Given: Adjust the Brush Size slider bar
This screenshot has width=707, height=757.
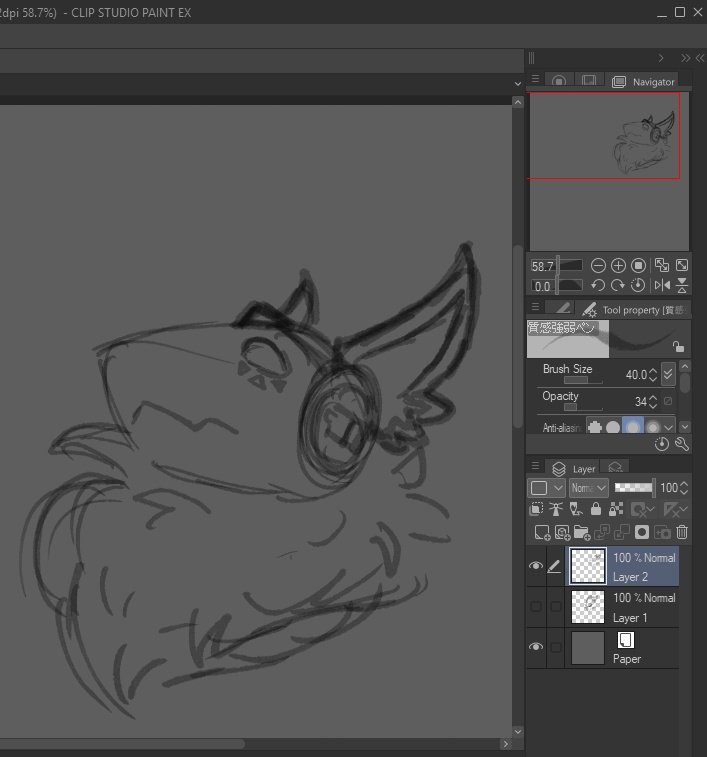Looking at the screenshot, I should [x=583, y=380].
